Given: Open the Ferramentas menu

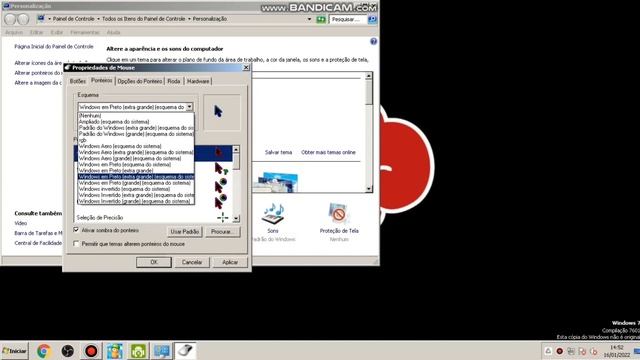Looking at the screenshot, I should click(x=84, y=32).
